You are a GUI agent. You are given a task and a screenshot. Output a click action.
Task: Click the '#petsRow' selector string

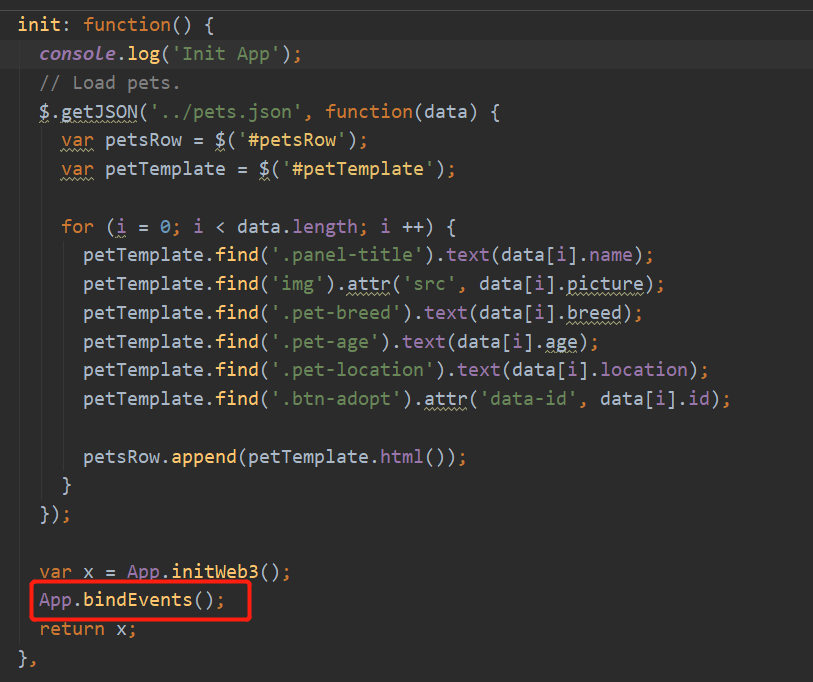coord(299,140)
